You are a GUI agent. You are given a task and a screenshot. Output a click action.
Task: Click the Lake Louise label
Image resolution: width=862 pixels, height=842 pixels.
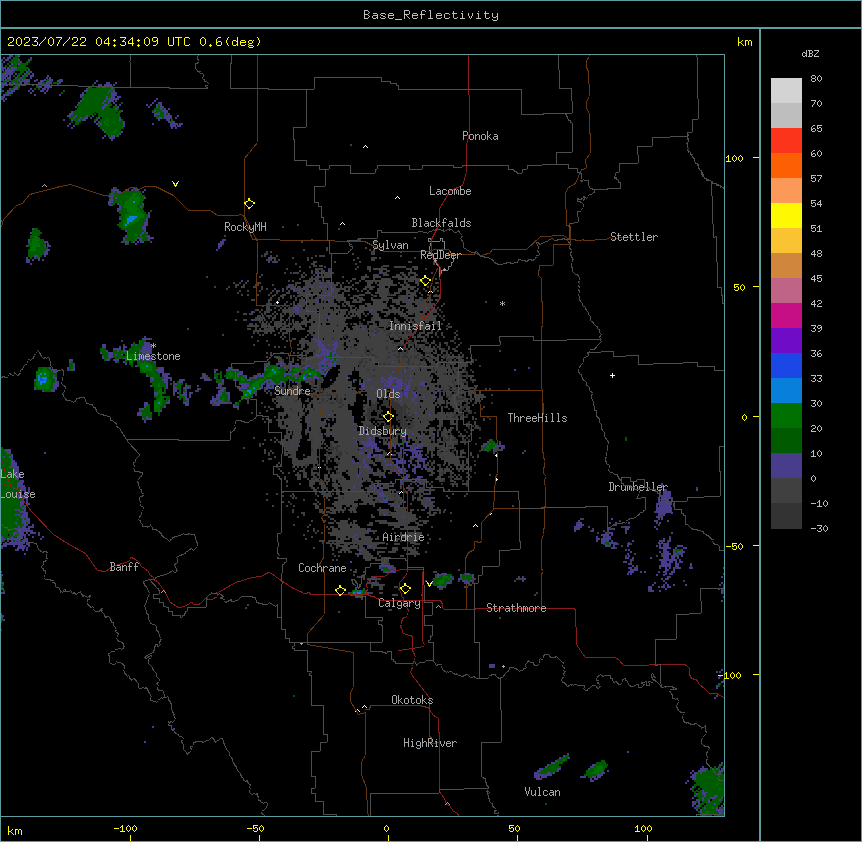[18, 484]
